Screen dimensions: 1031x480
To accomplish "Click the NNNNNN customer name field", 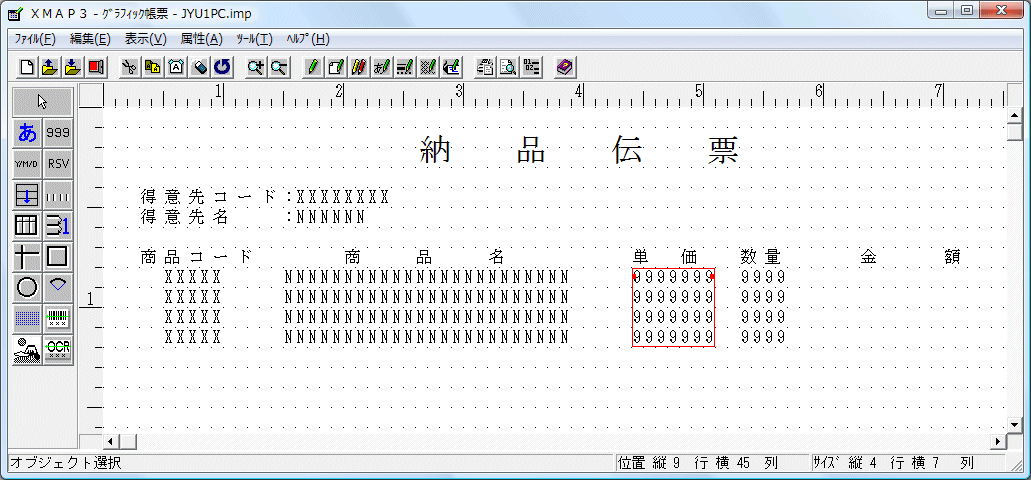I will coord(331,217).
